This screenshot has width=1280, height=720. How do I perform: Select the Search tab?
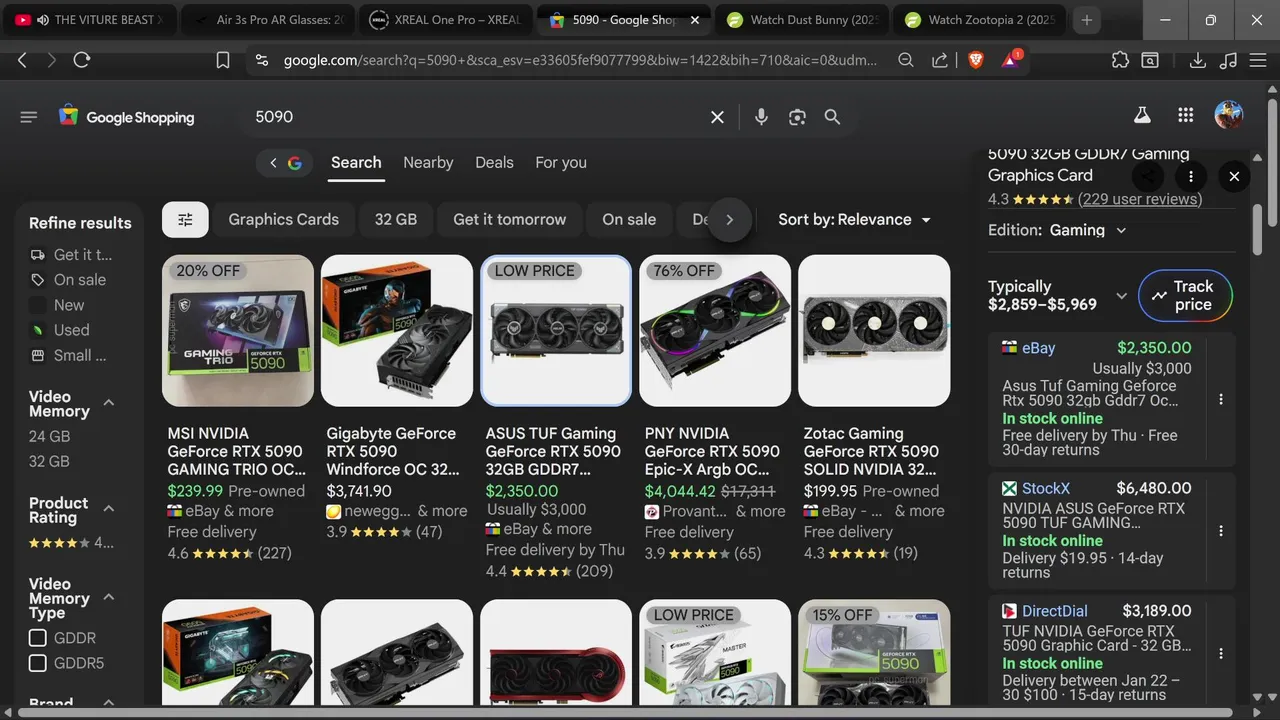tap(356, 163)
